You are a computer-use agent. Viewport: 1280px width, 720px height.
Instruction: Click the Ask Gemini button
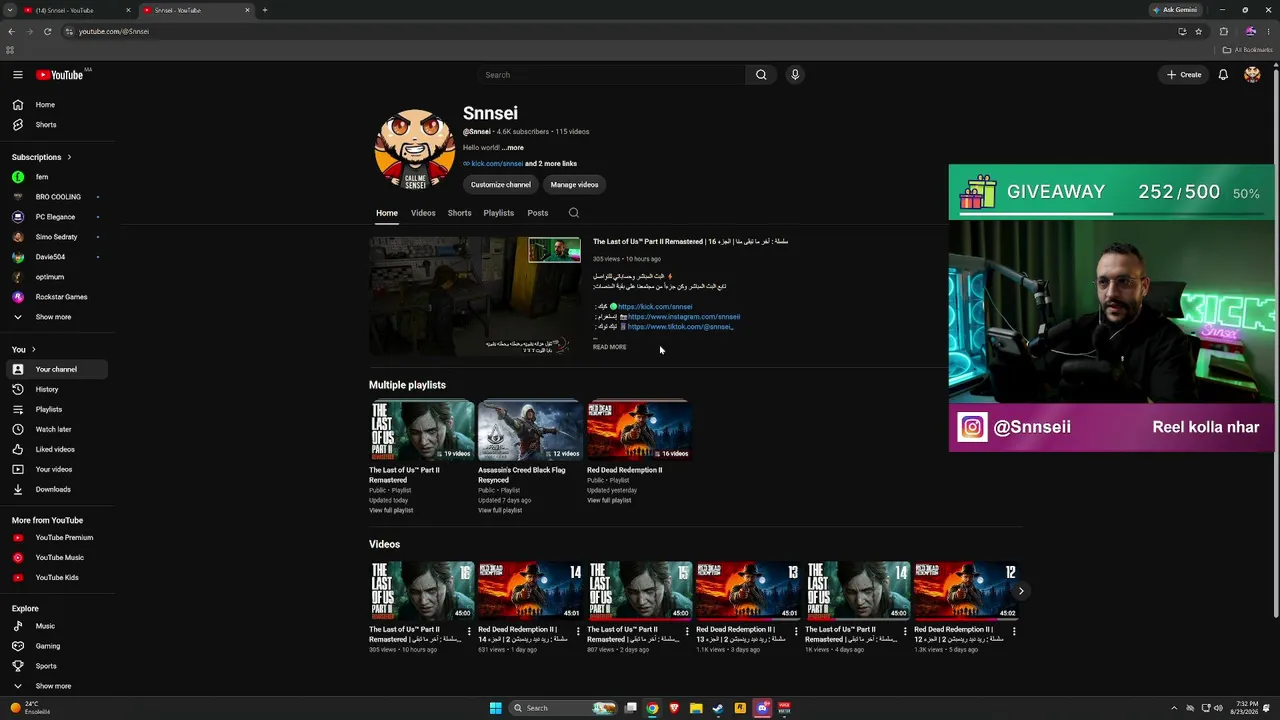point(1175,10)
